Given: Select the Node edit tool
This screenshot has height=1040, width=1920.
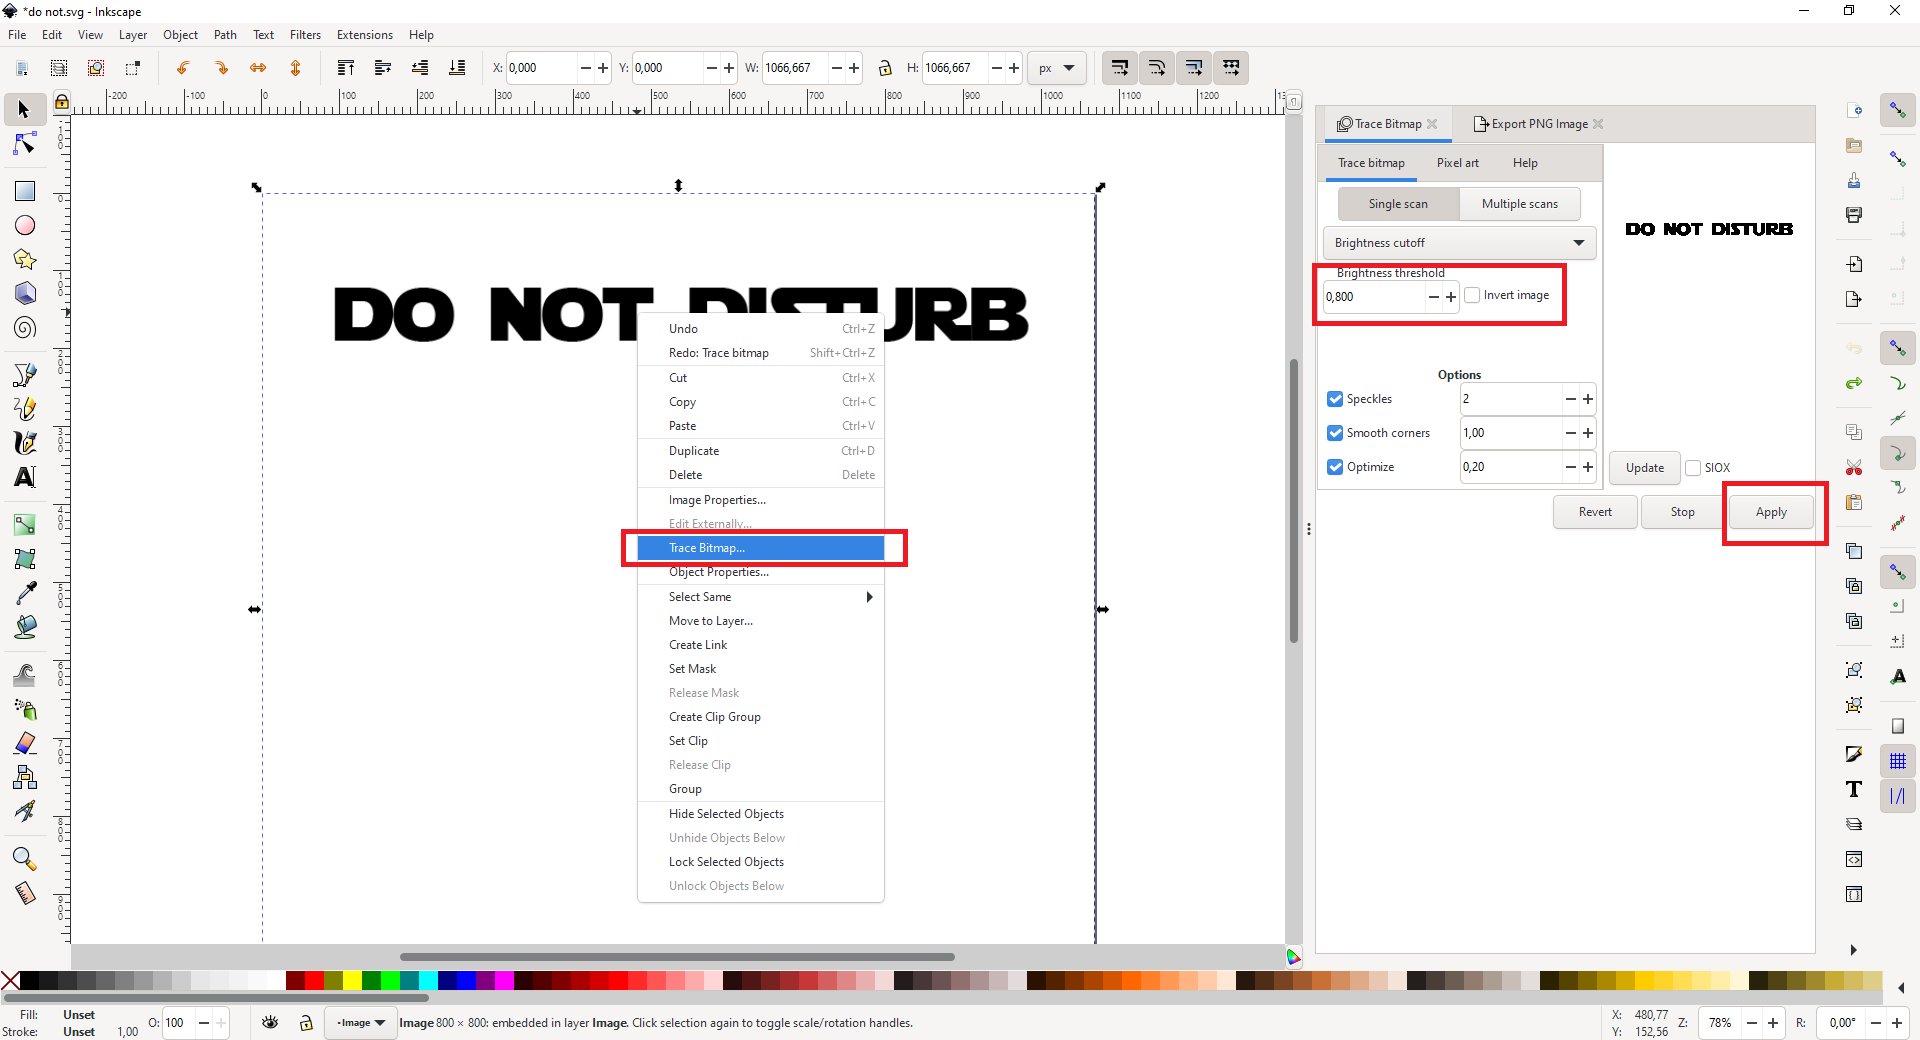Looking at the screenshot, I should 24,144.
